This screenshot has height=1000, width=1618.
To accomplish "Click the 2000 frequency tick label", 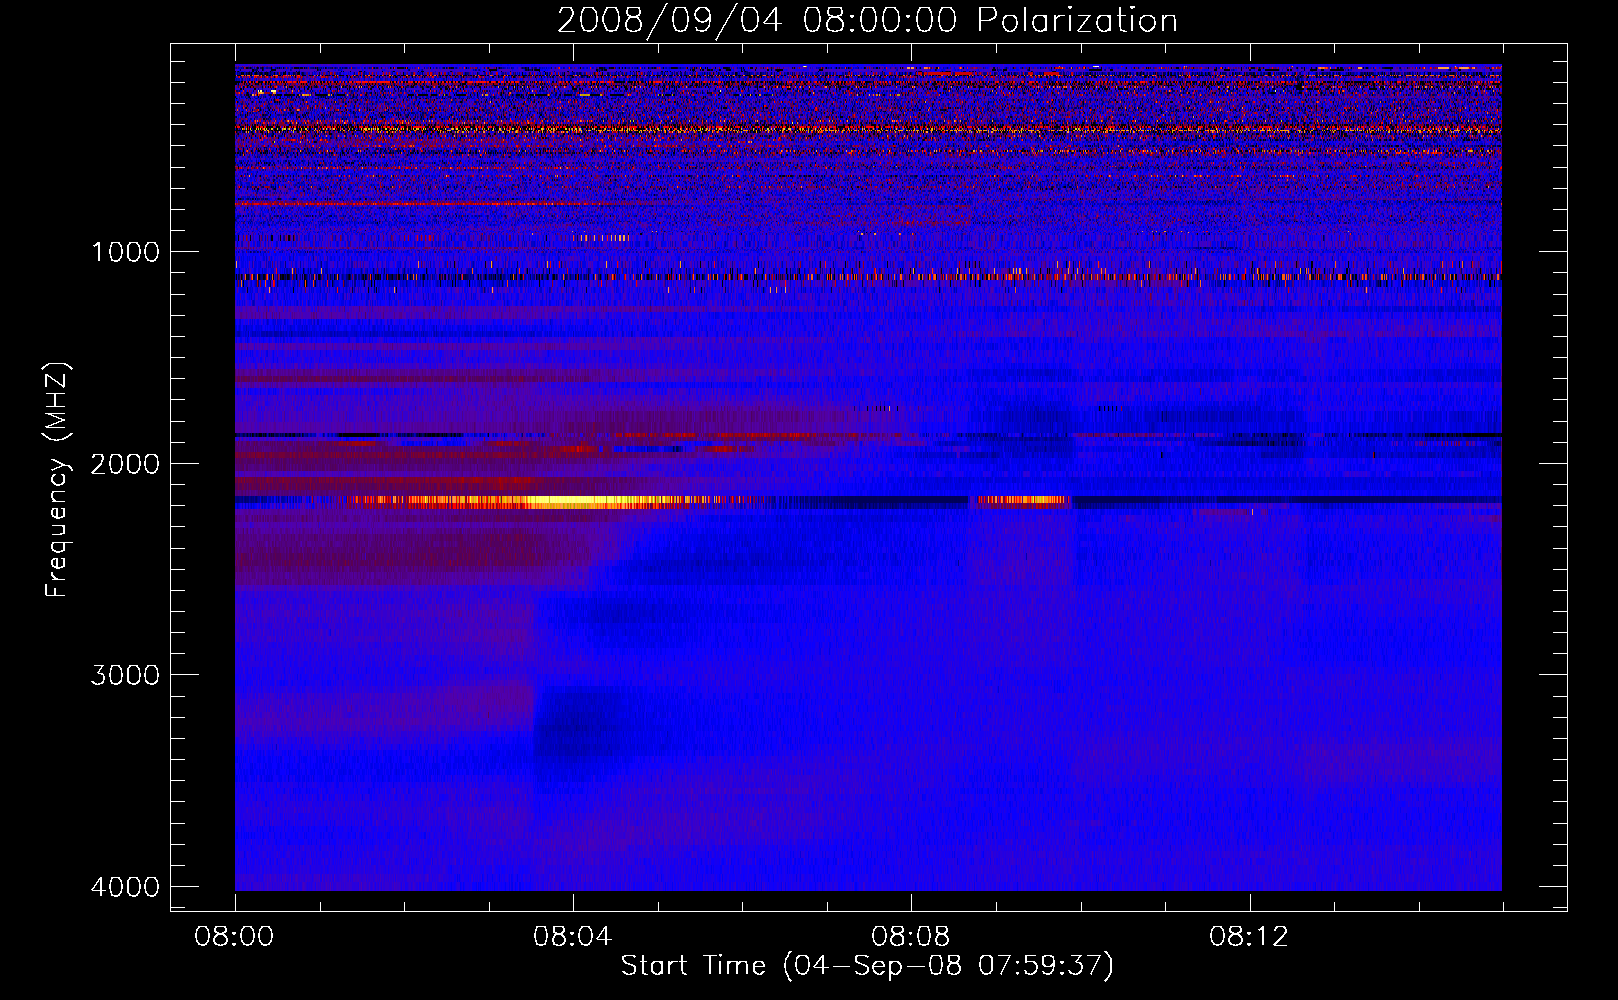I will coord(125,464).
